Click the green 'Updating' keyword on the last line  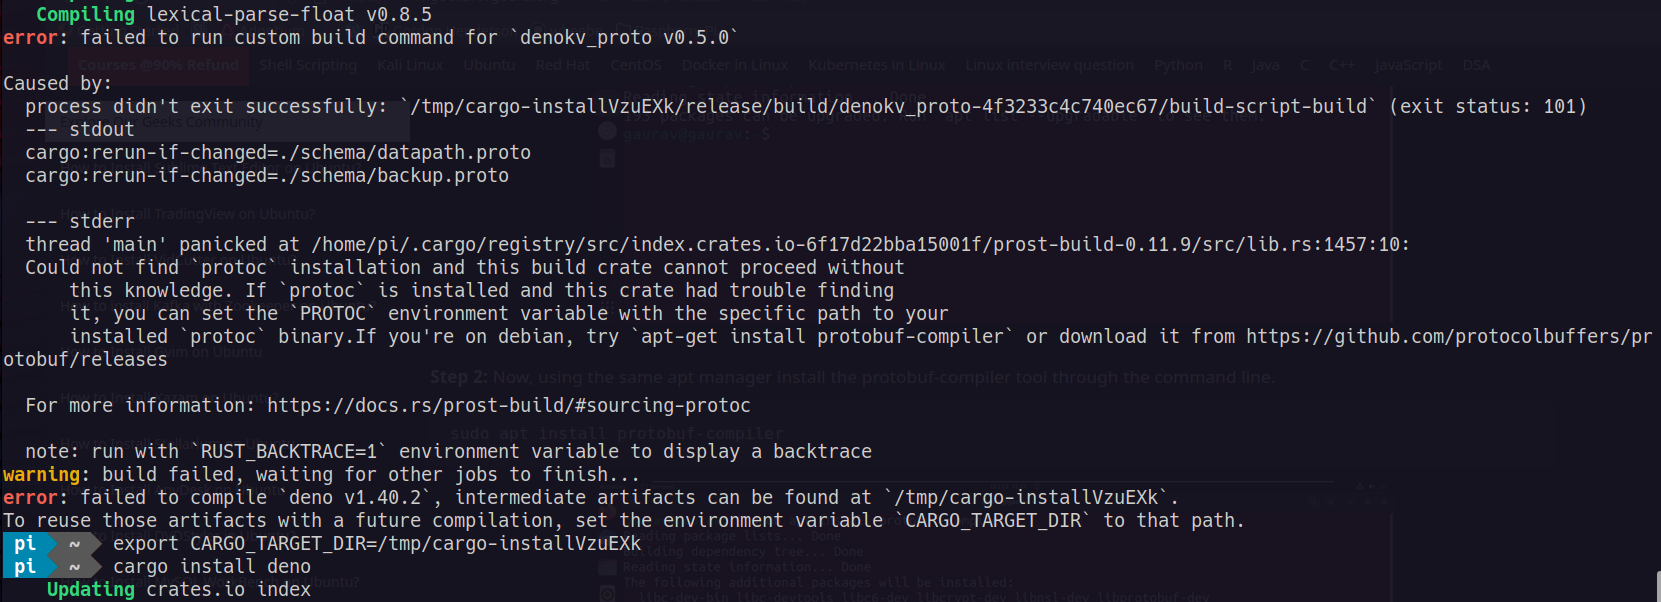(x=91, y=589)
